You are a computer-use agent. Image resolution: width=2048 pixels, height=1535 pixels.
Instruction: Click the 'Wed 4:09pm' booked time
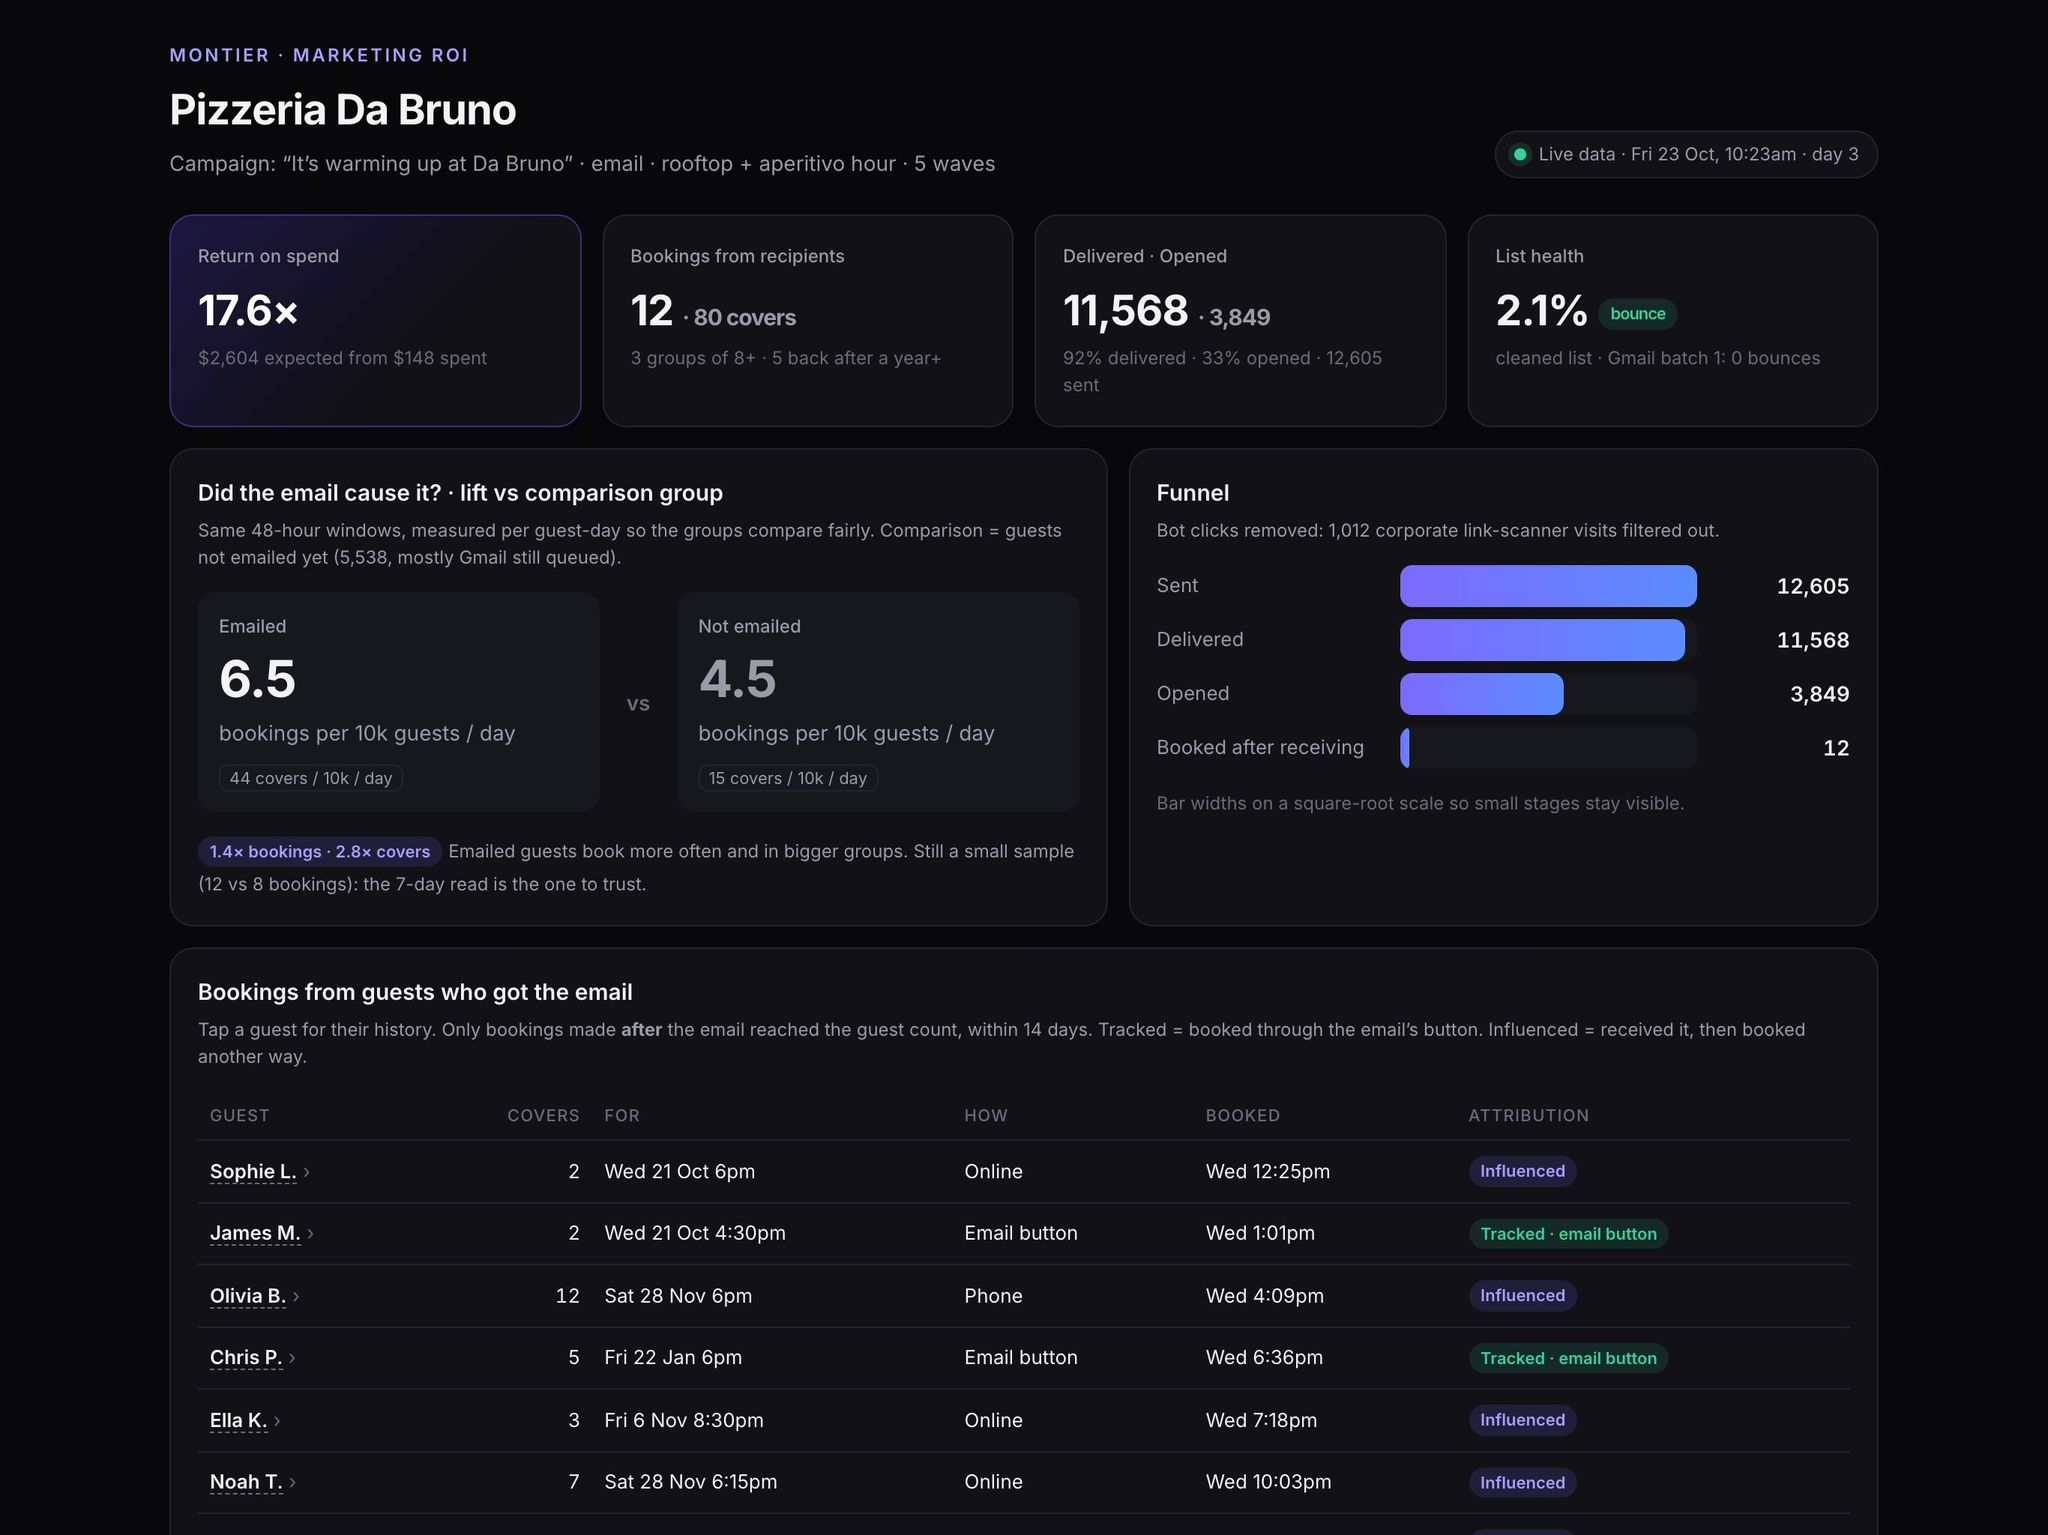tap(1265, 1296)
